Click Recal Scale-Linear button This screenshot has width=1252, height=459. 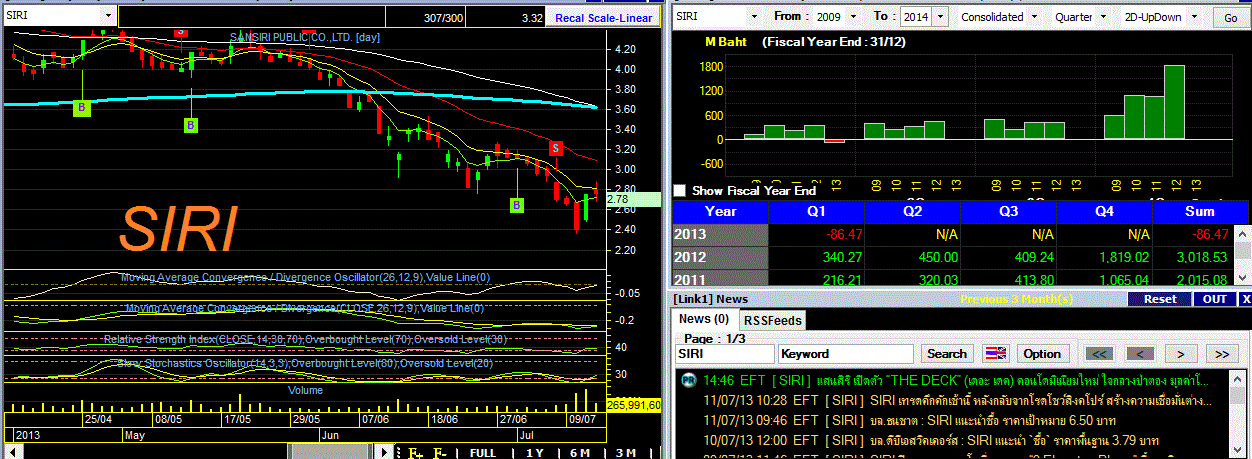pos(603,18)
